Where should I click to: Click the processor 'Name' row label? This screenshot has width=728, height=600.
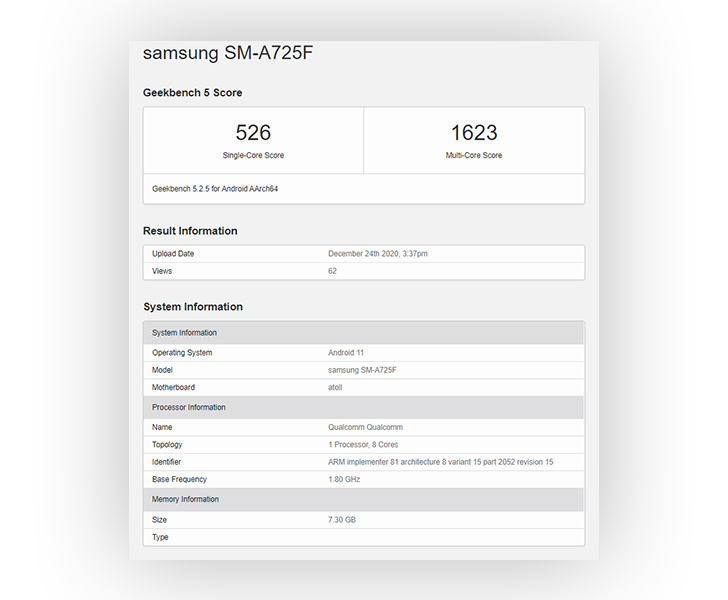pyautogui.click(x=162, y=427)
